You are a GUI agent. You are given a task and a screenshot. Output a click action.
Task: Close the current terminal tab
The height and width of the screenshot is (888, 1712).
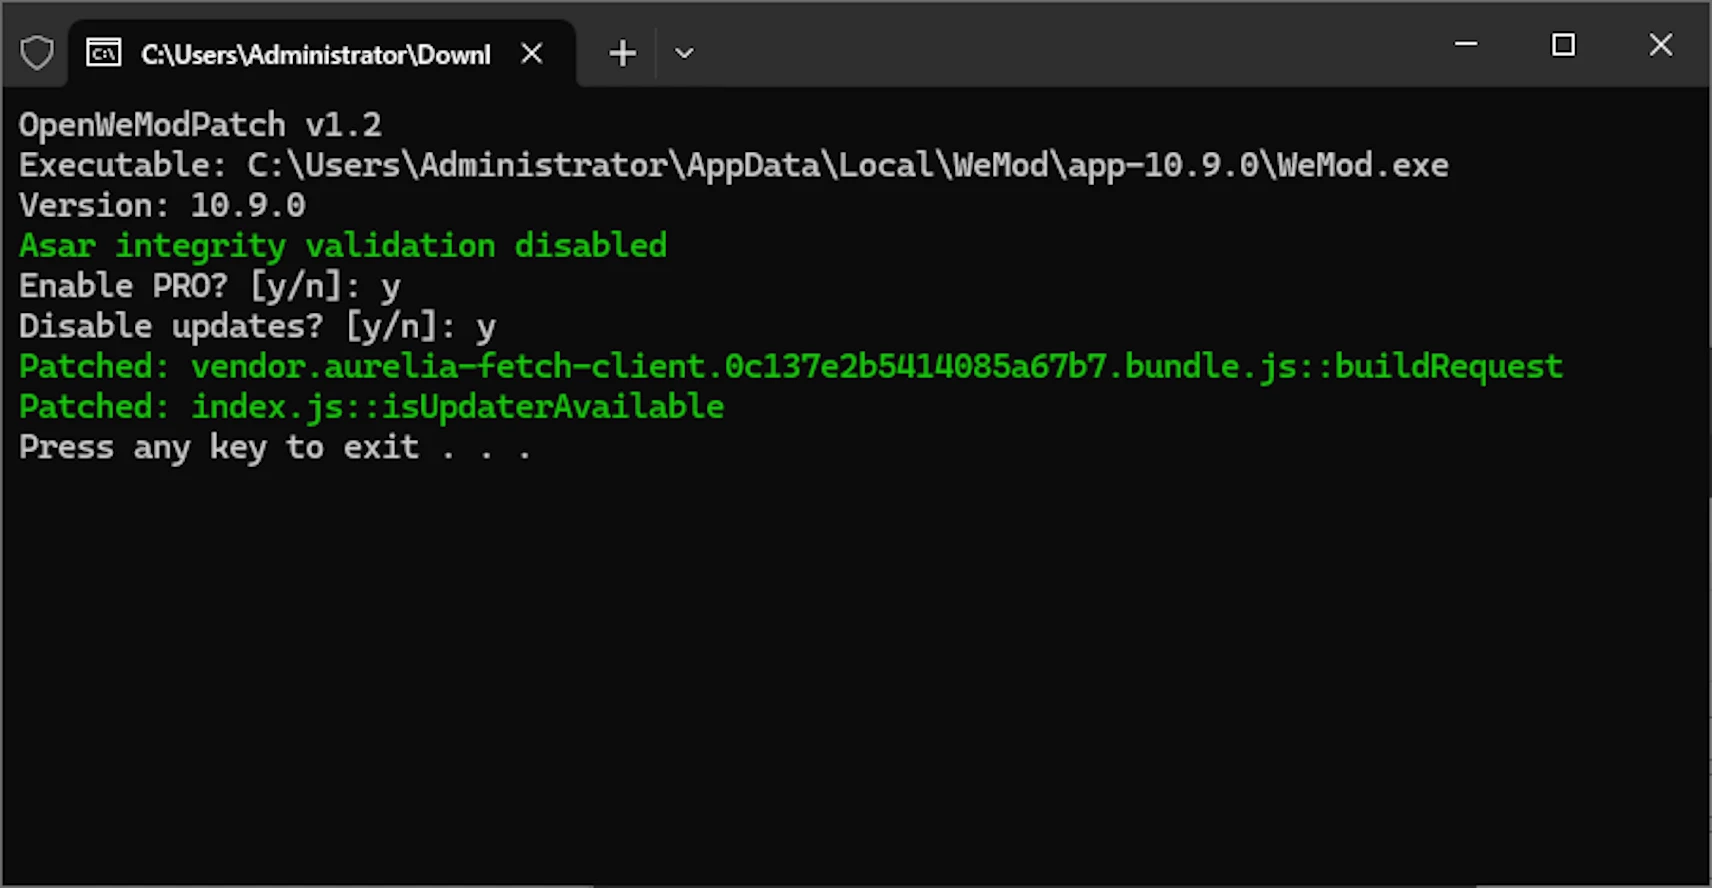532,53
